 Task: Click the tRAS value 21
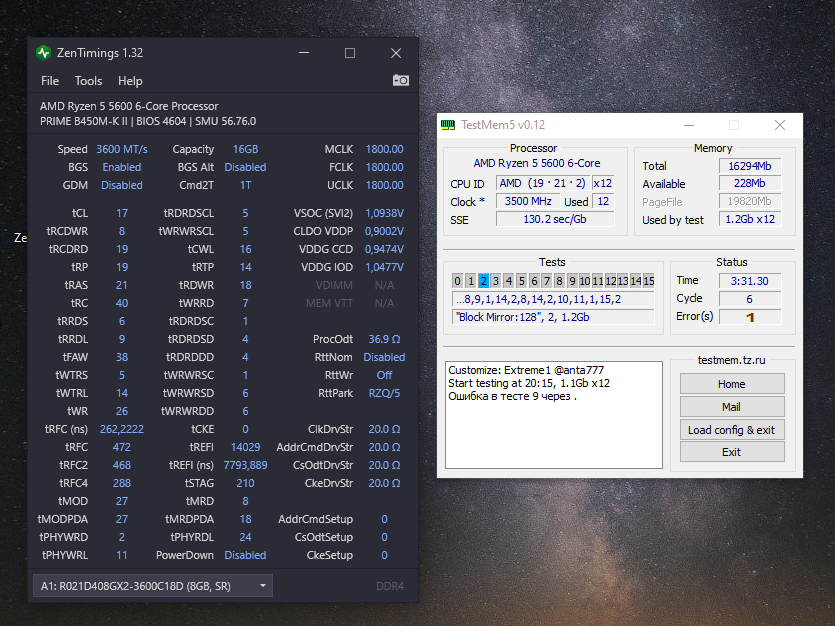pos(122,285)
